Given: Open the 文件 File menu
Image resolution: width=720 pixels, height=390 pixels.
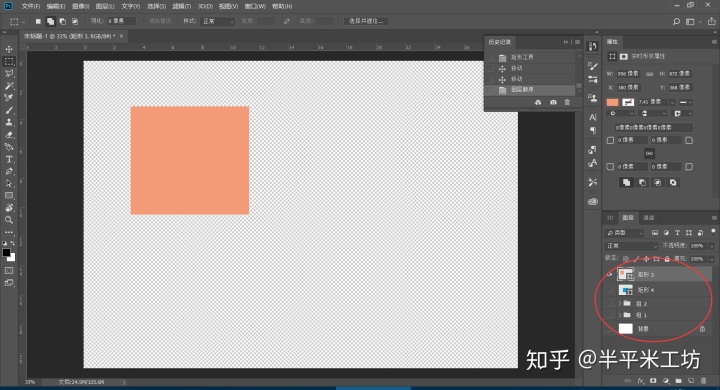Looking at the screenshot, I should coord(31,6).
